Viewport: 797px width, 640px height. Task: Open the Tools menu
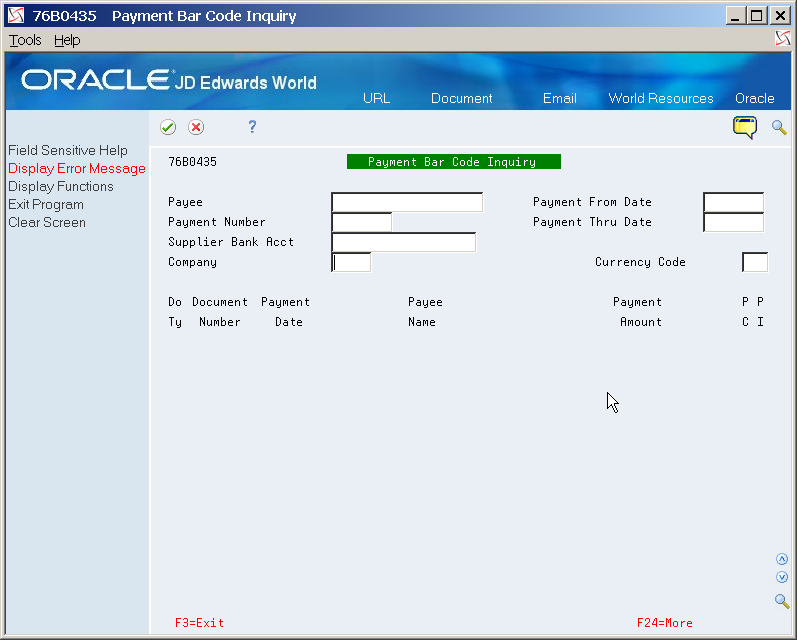(x=25, y=40)
